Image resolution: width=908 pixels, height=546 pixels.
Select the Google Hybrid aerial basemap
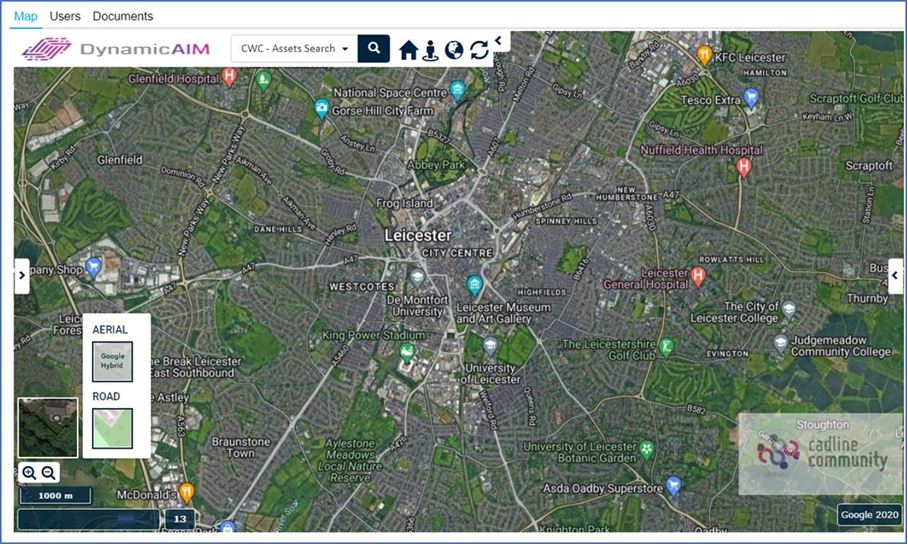(x=112, y=361)
